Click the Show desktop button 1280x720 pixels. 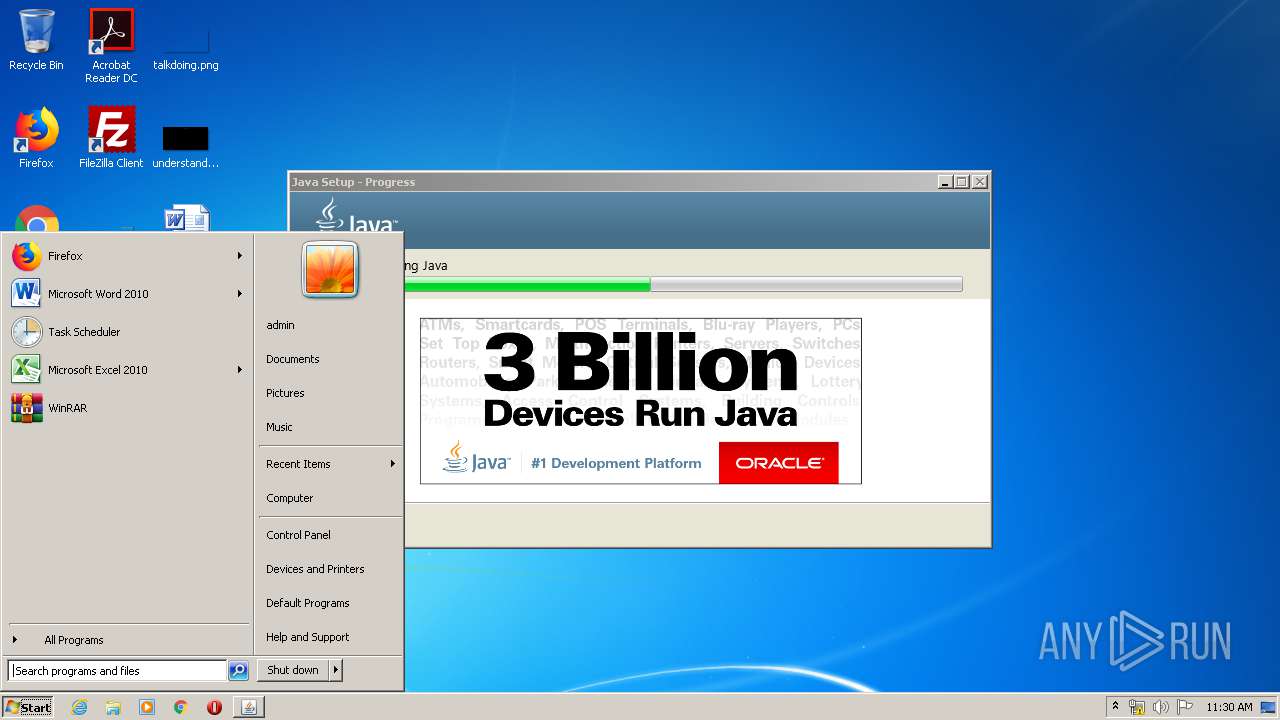point(1269,707)
